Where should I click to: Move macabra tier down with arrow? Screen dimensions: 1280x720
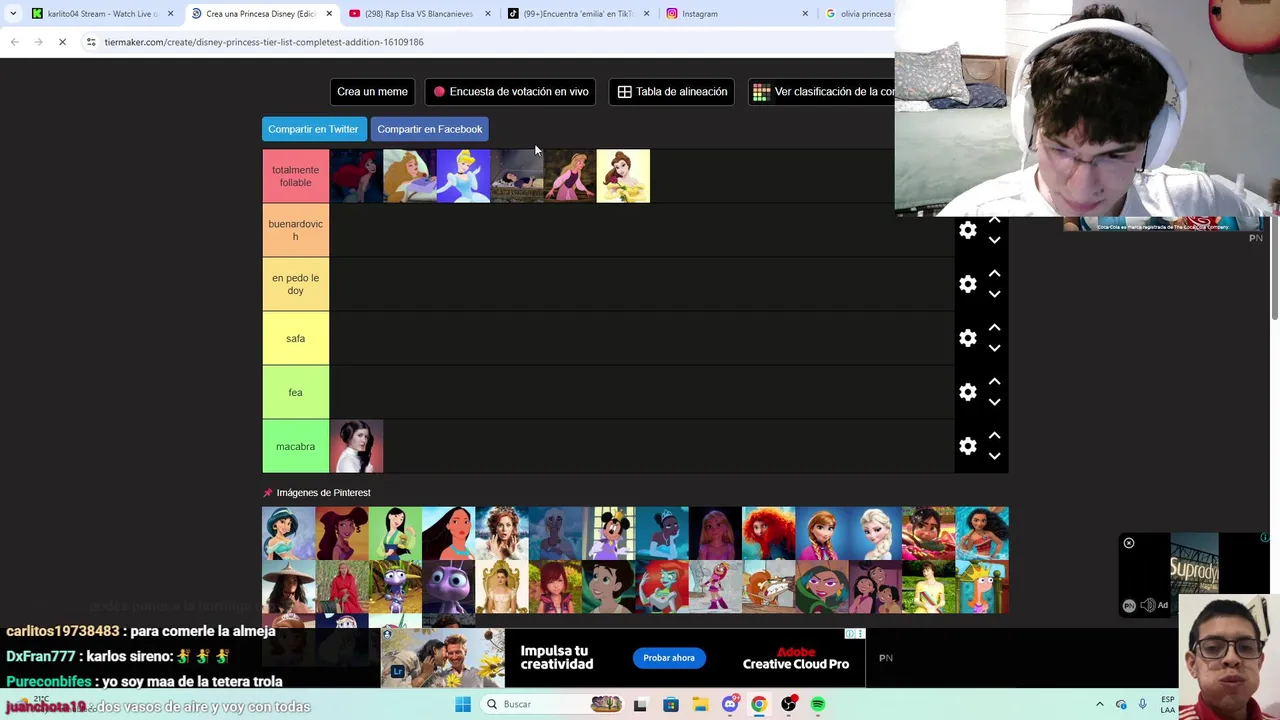(x=994, y=456)
